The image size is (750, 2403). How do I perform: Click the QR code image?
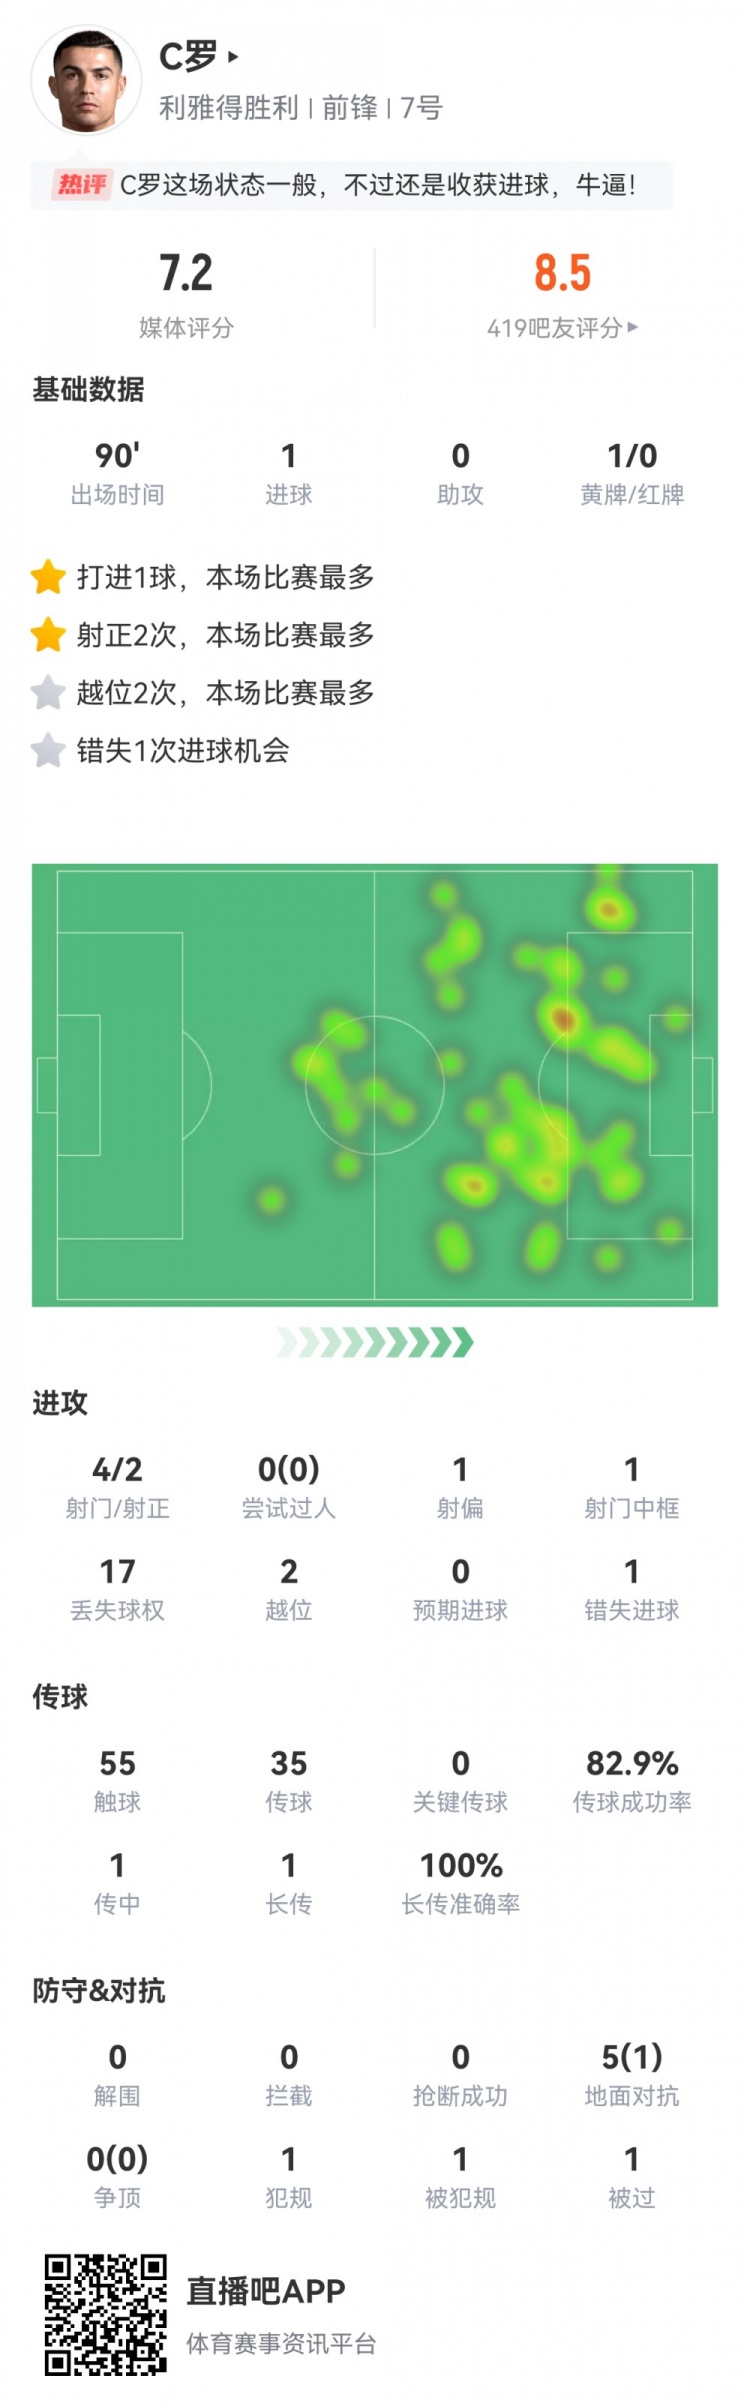point(105,2314)
